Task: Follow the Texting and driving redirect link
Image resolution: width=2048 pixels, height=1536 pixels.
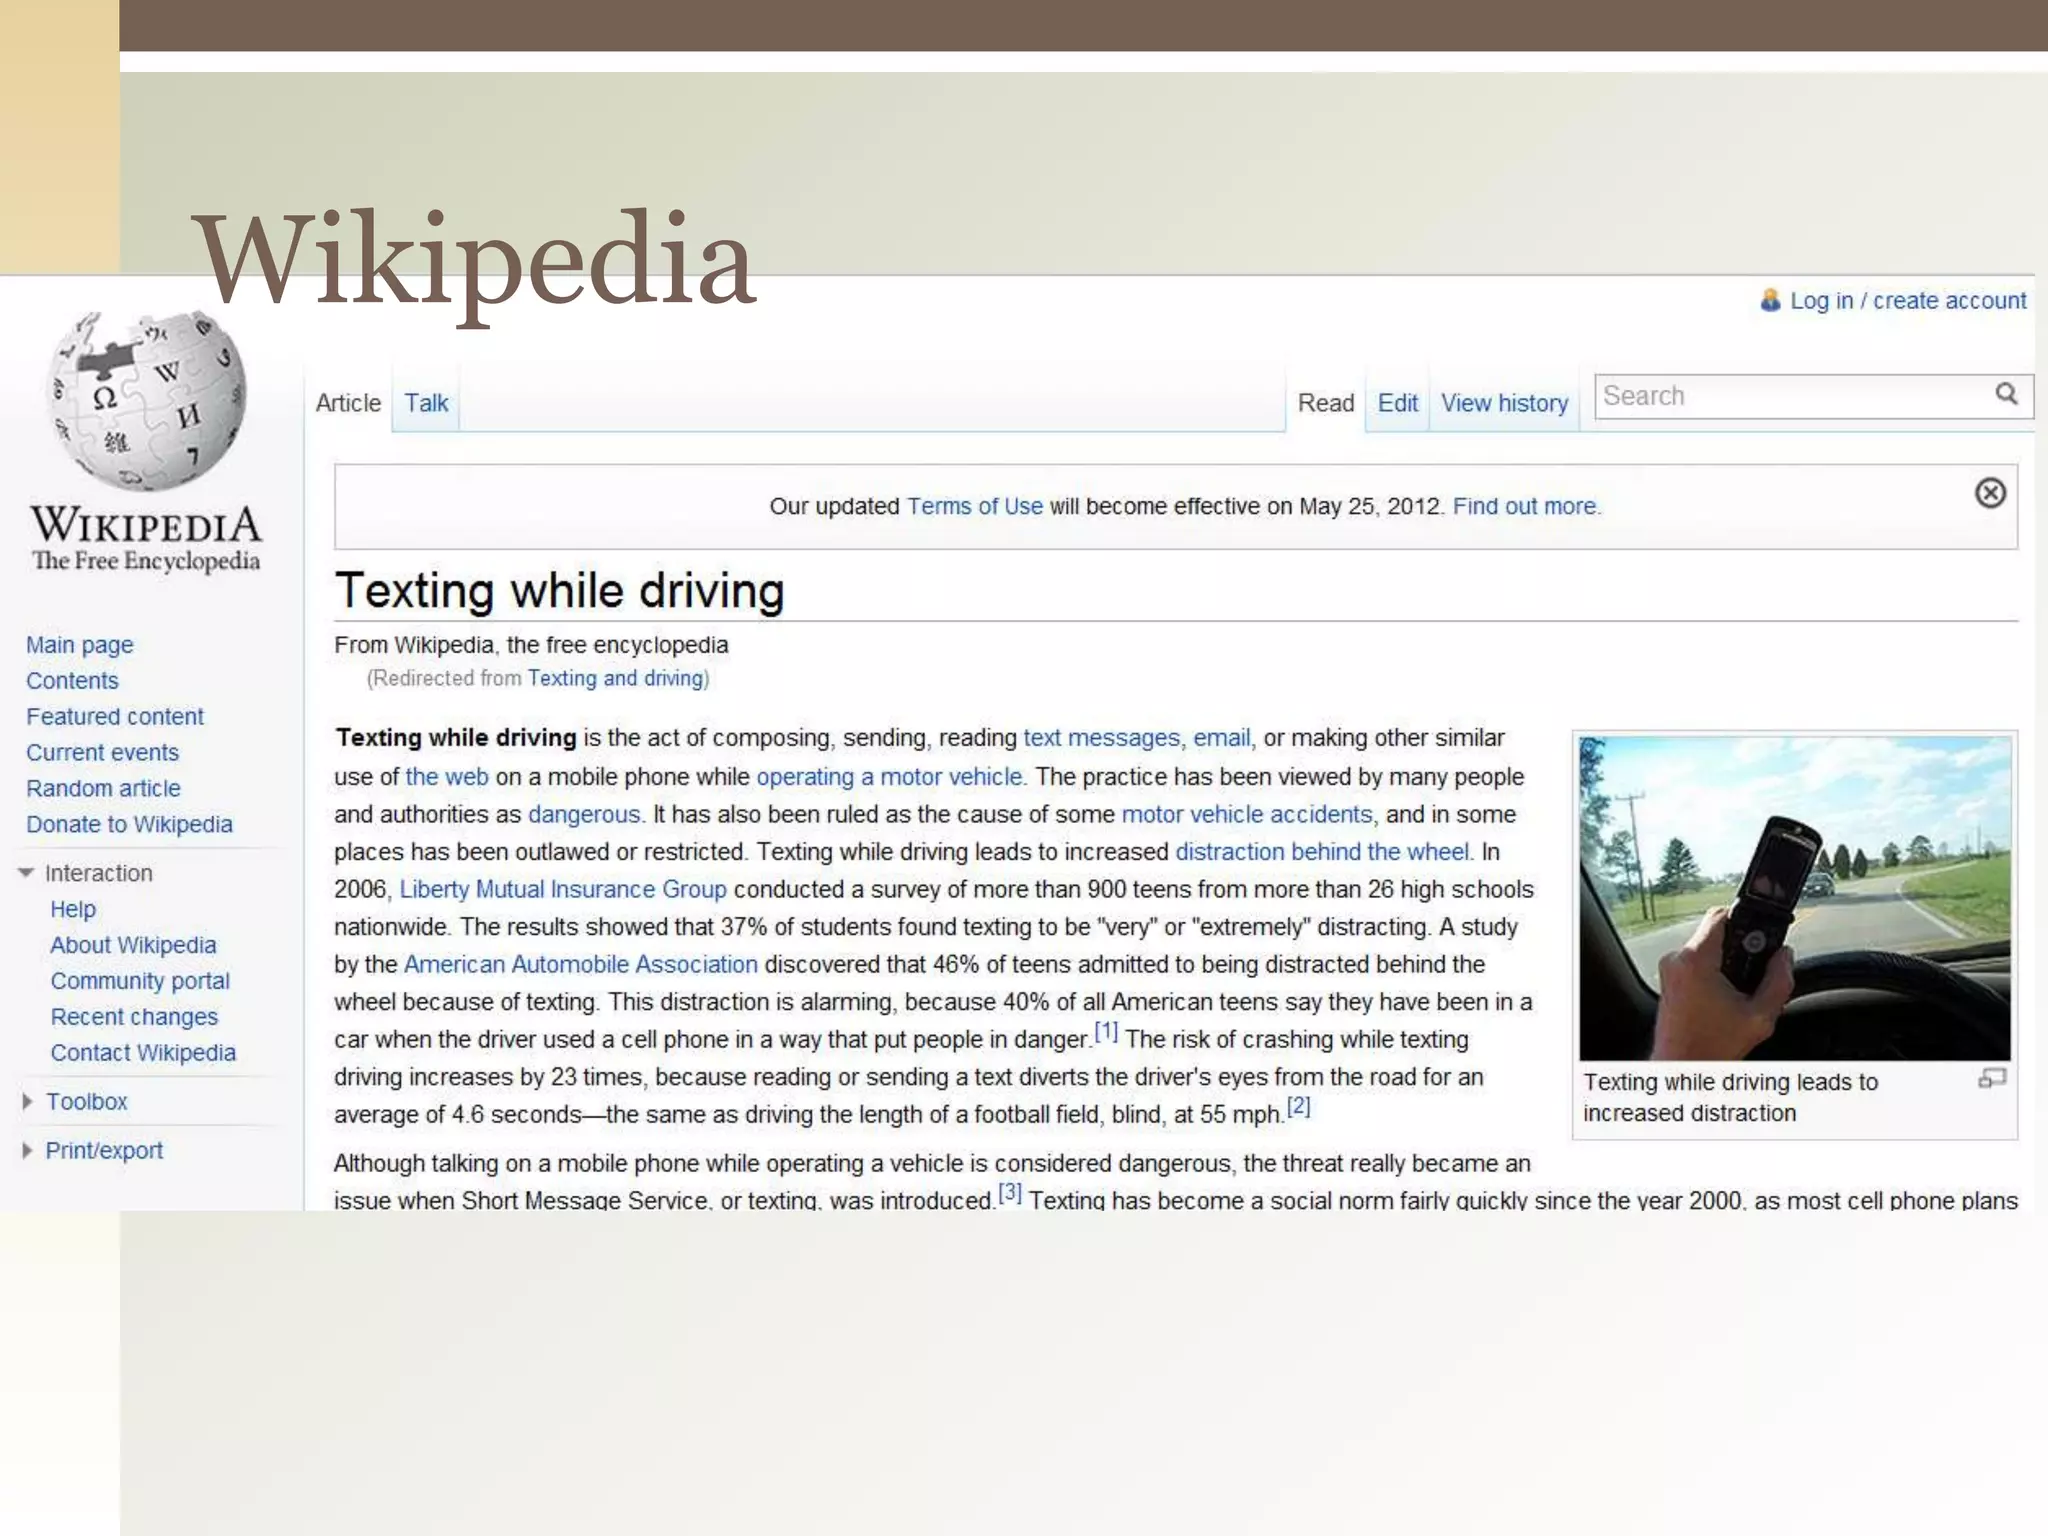Action: pyautogui.click(x=616, y=678)
